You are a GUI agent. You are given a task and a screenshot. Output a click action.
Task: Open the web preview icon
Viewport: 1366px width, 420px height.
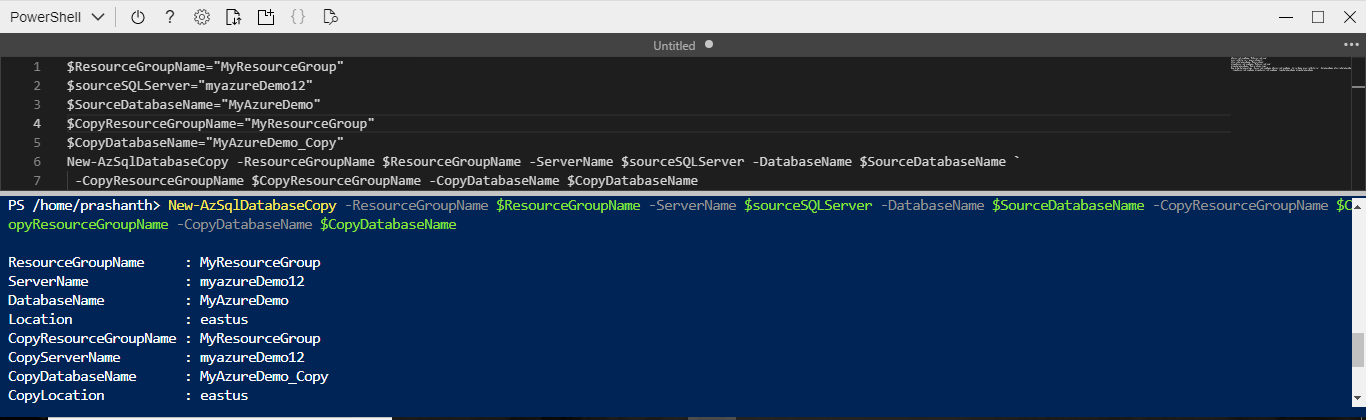[x=331, y=17]
